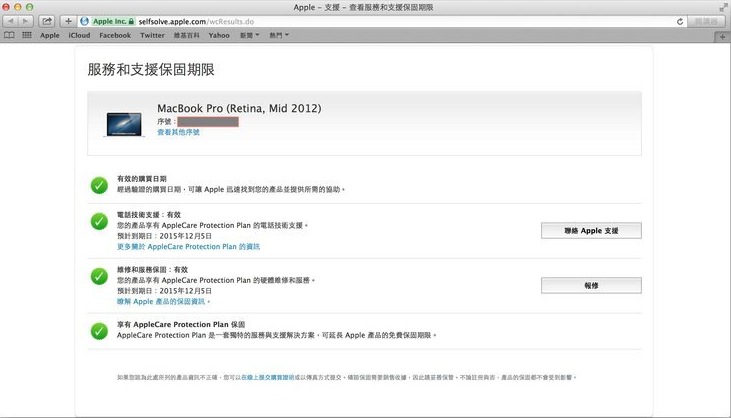The width and height of the screenshot is (731, 418).
Task: Open the Reader button (閱讀器)
Action: pyautogui.click(x=707, y=21)
